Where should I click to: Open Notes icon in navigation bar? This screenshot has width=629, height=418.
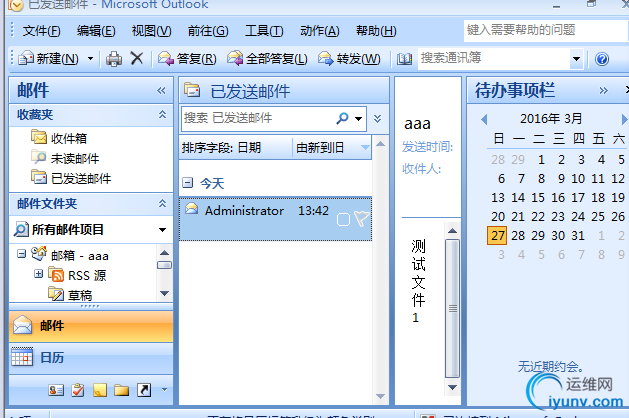pos(100,390)
